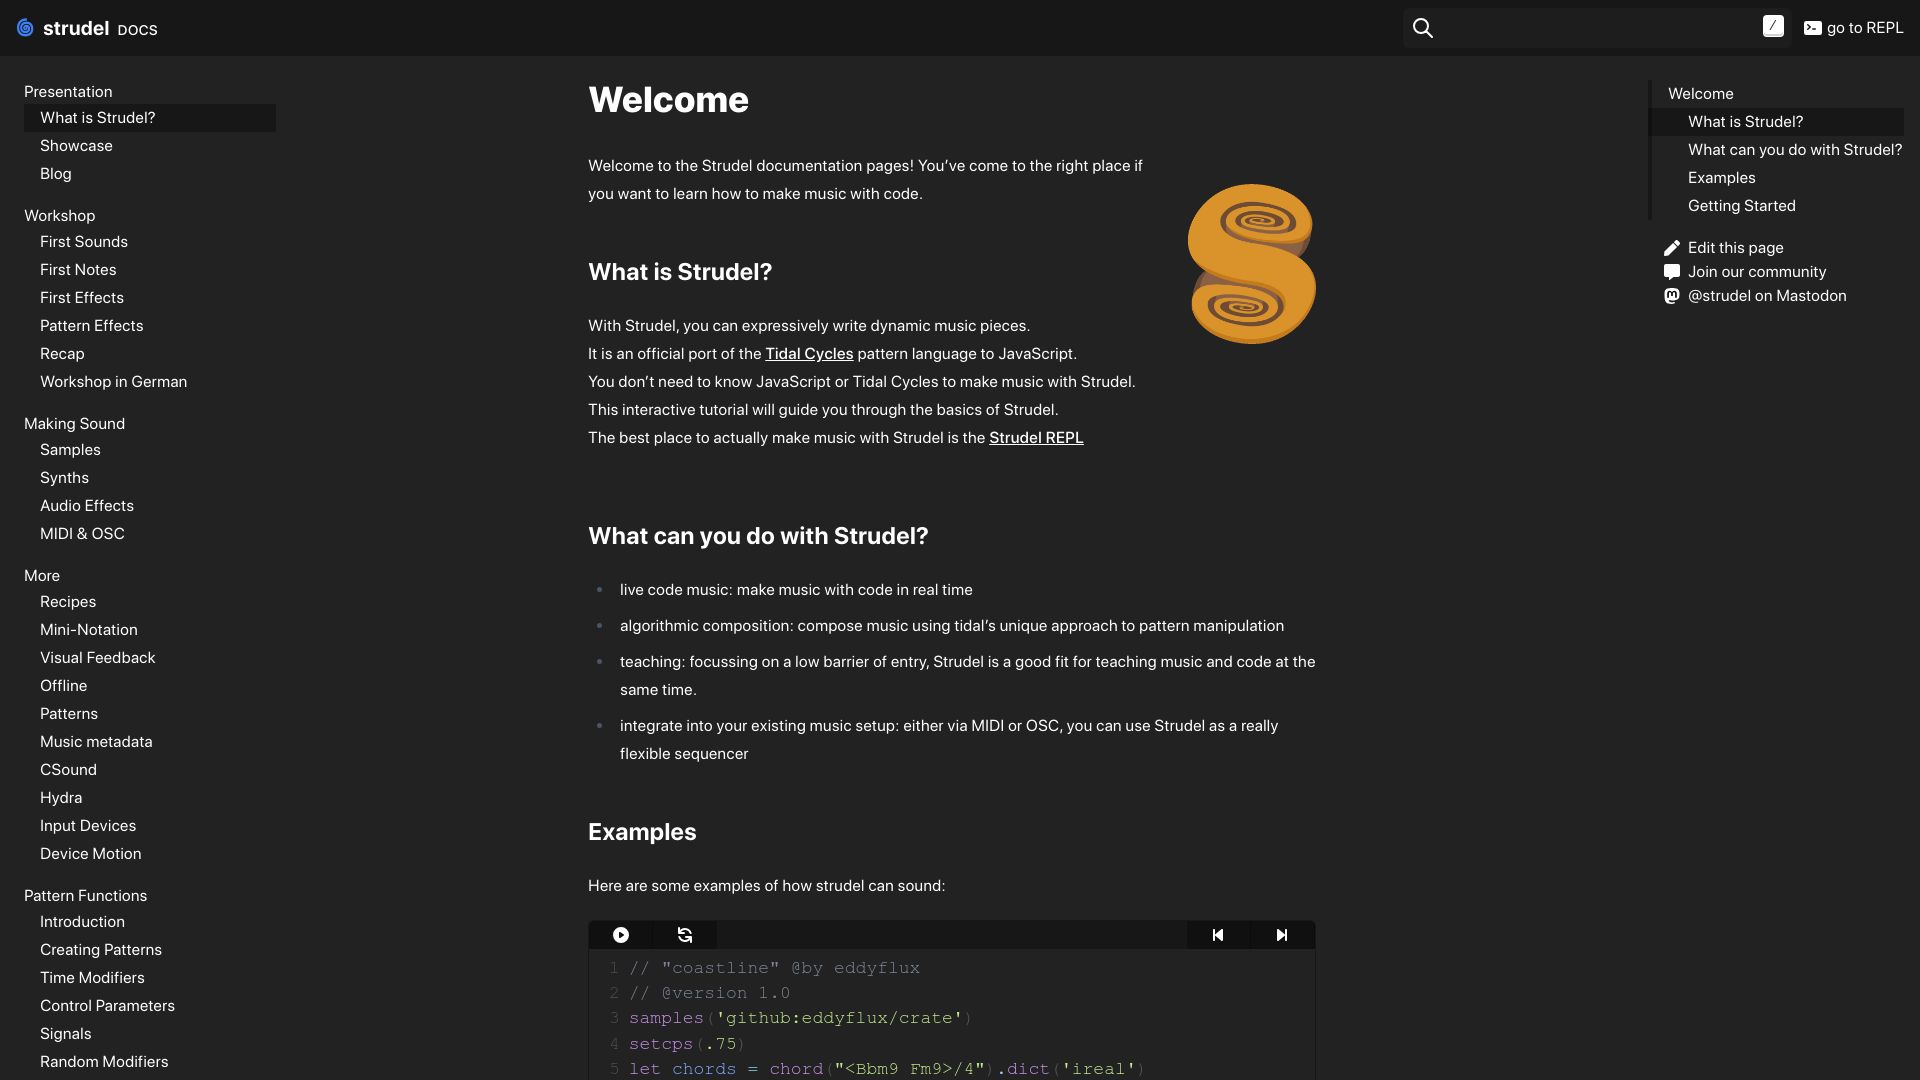The height and width of the screenshot is (1080, 1920).
Task: Jump to Getting Started section
Action: pos(1741,206)
